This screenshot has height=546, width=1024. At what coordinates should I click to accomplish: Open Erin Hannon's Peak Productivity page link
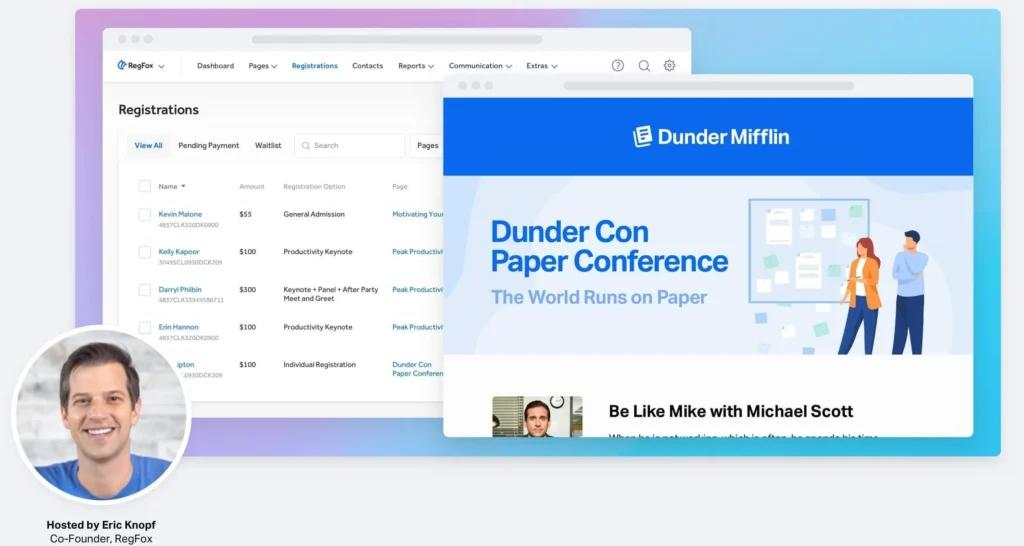(x=417, y=327)
